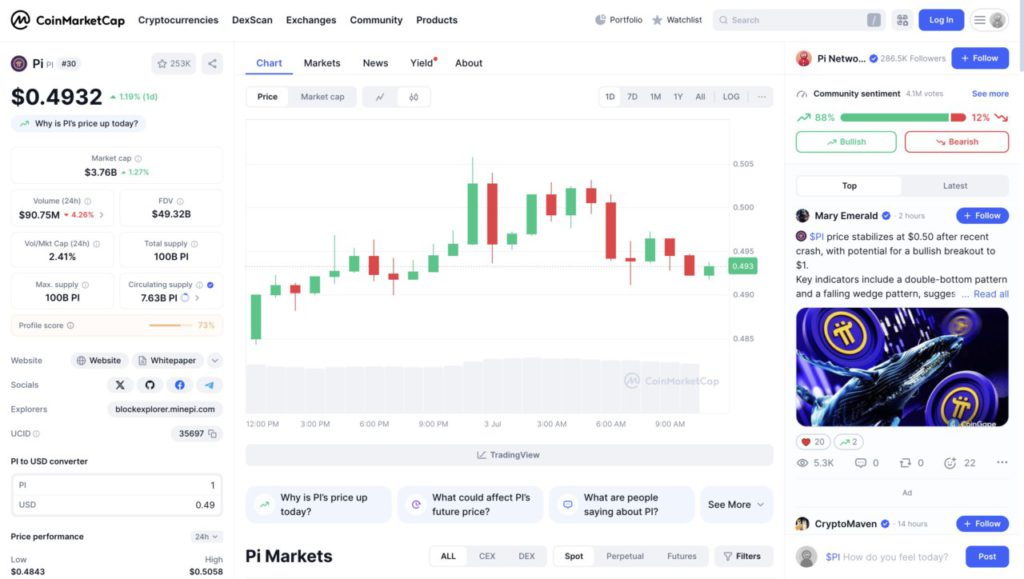Image resolution: width=1024 pixels, height=579 pixels.
Task: Click the Log In button
Action: click(x=941, y=20)
